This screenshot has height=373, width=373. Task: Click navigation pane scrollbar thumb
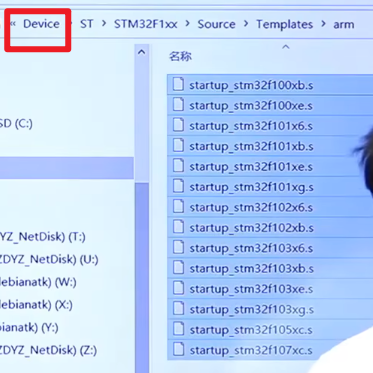142,277
